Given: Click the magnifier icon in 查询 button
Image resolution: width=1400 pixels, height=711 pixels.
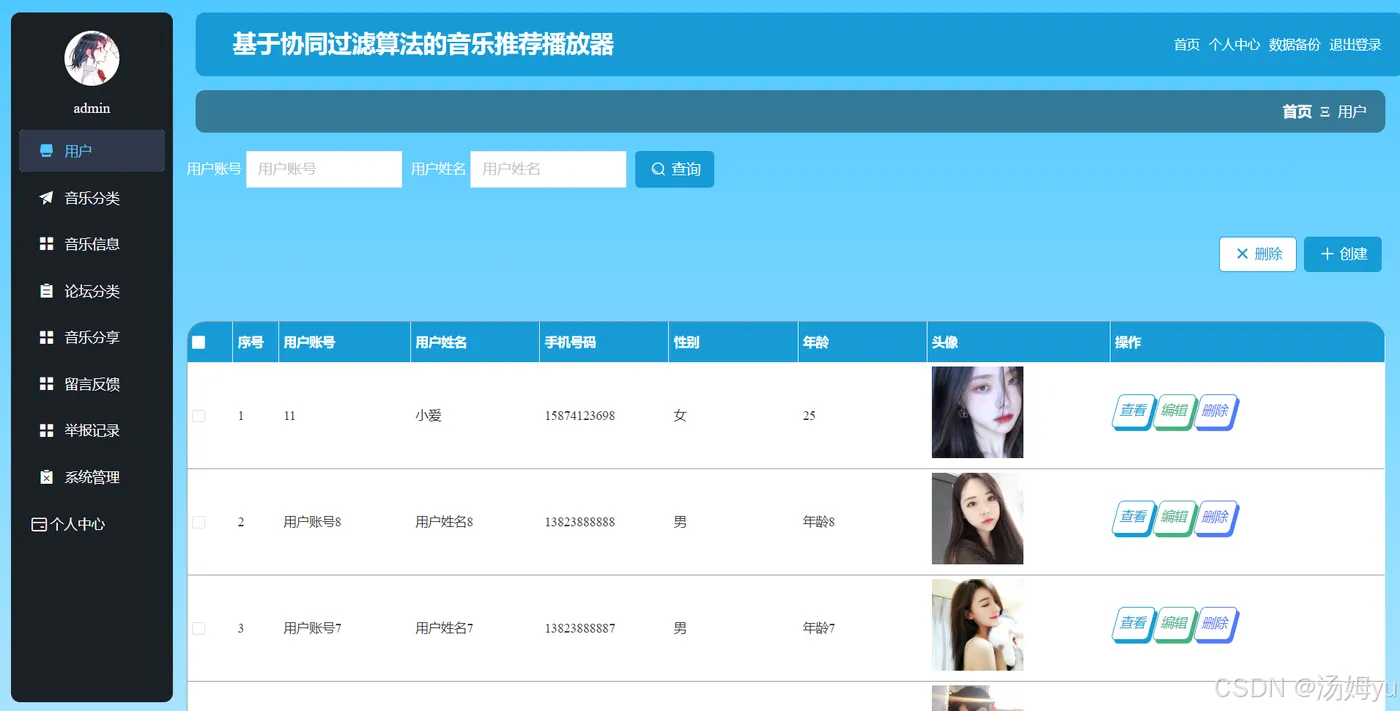Looking at the screenshot, I should coord(658,169).
